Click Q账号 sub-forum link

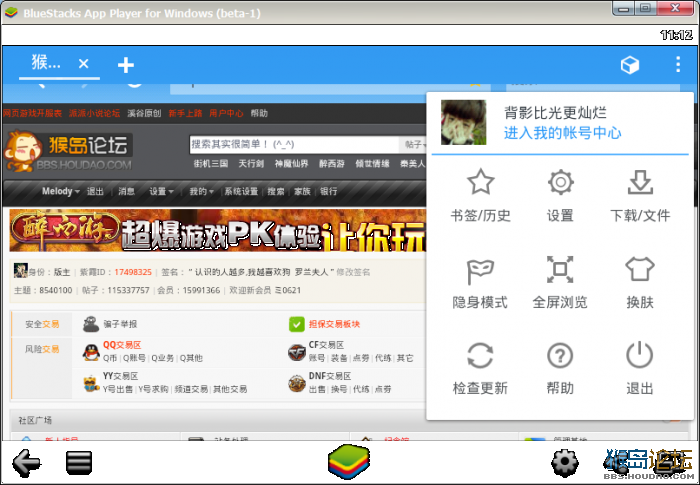click(x=134, y=358)
